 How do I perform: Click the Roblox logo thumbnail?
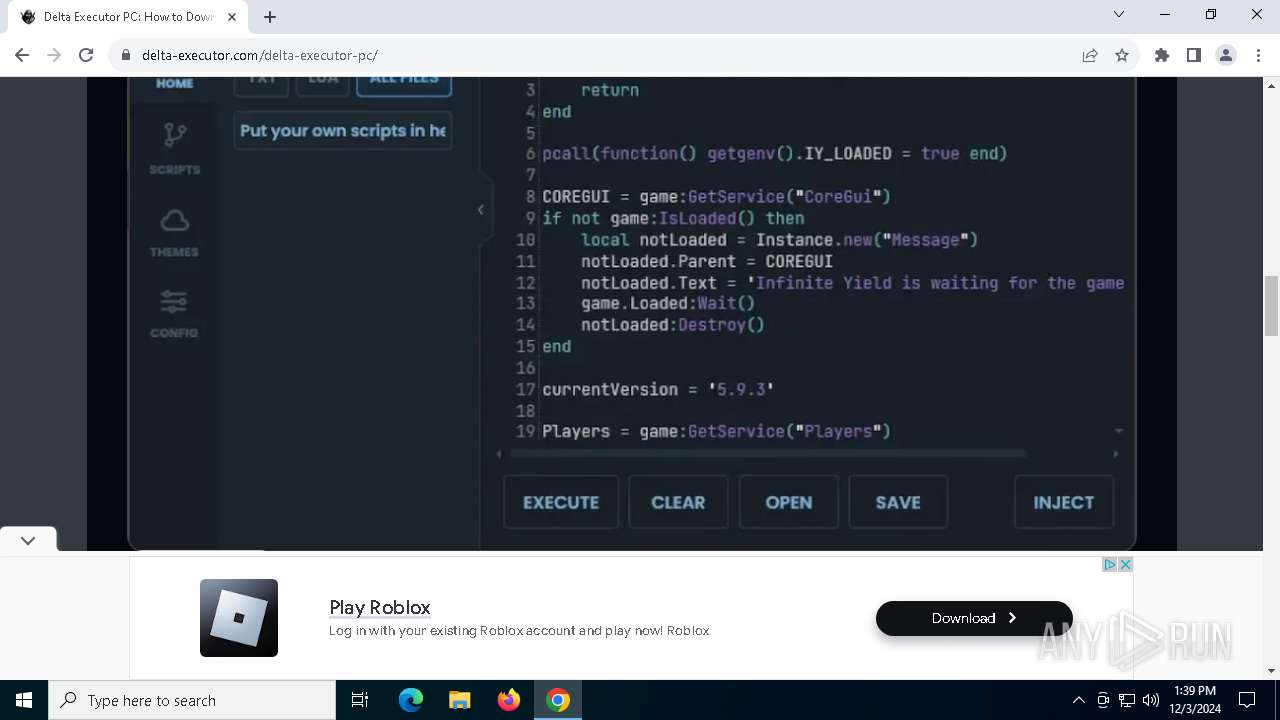[x=239, y=618]
